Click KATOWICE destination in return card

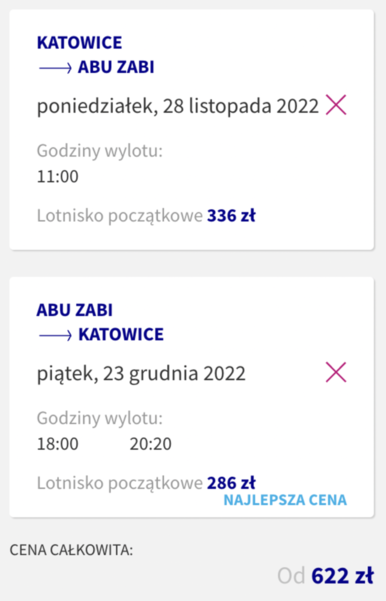(x=121, y=334)
